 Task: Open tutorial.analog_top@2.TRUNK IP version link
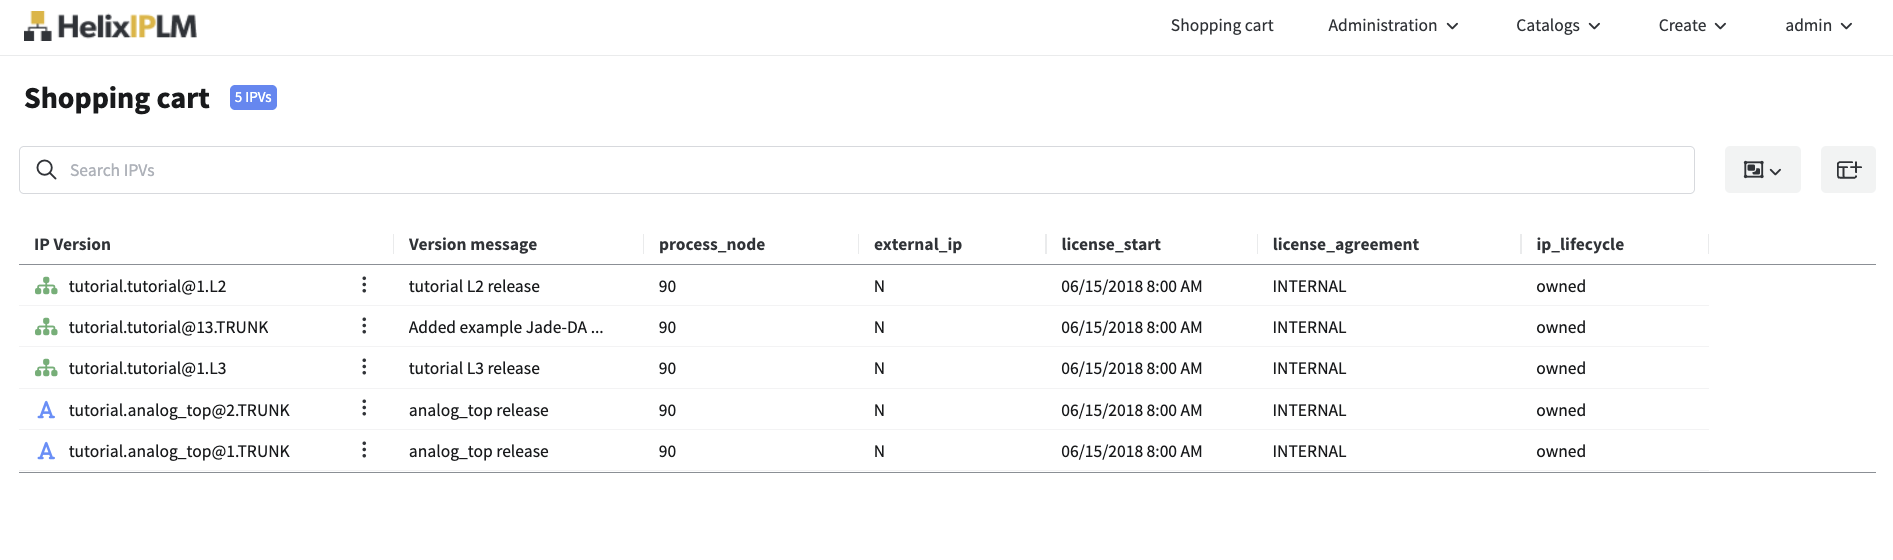(x=179, y=410)
